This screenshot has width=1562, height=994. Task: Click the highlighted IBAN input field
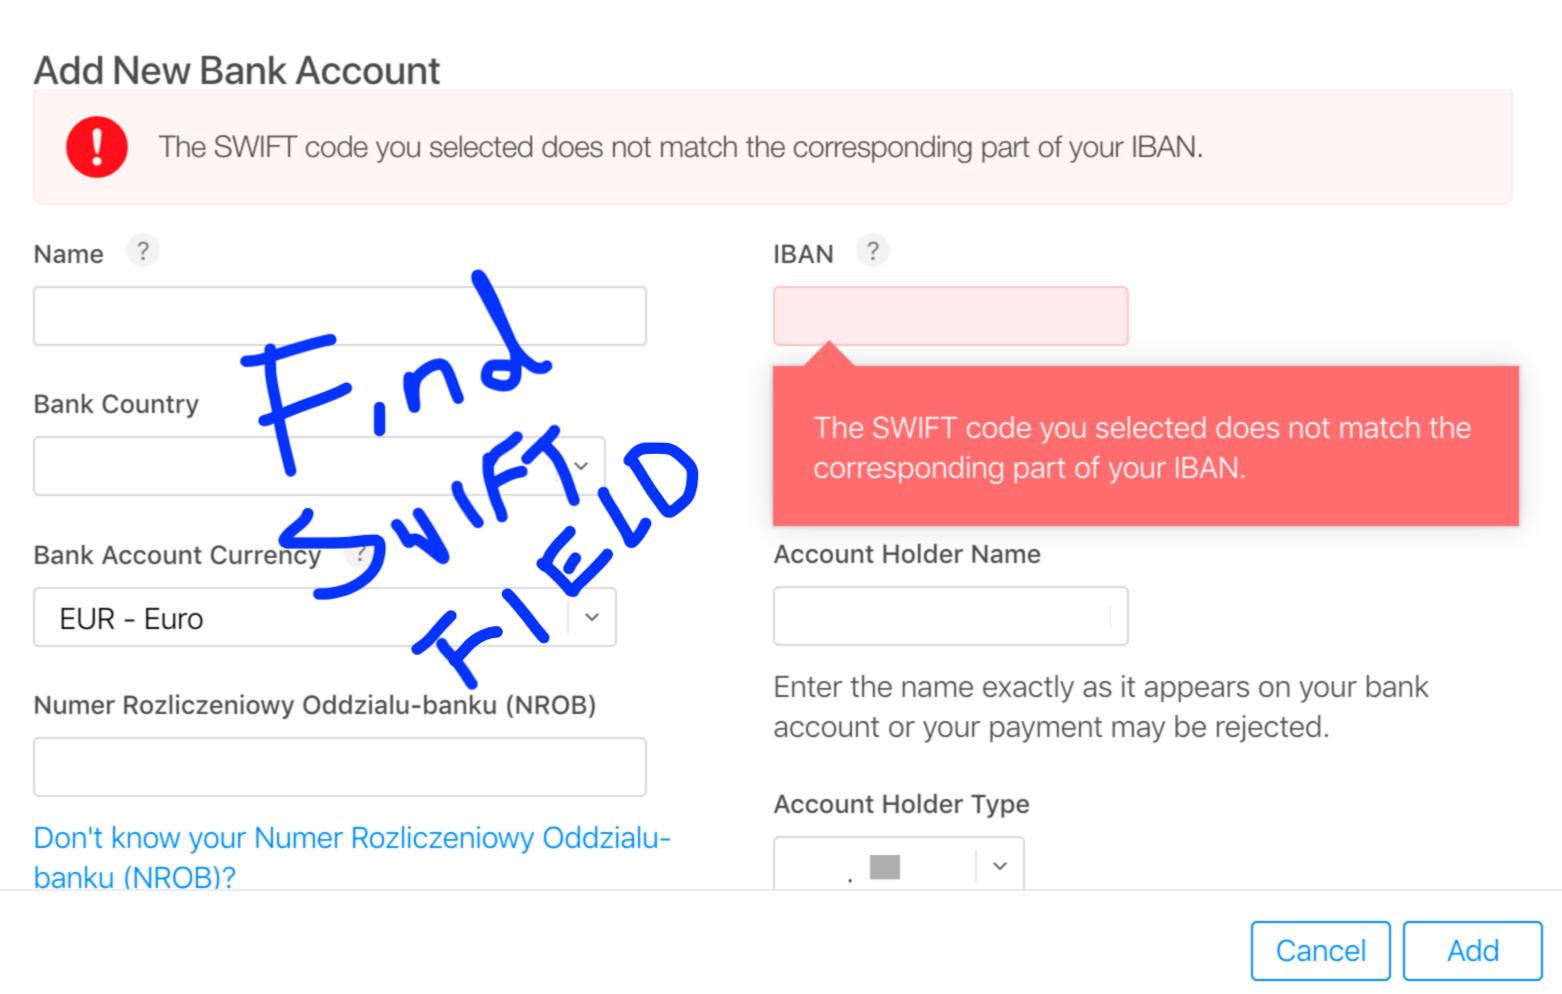(951, 316)
